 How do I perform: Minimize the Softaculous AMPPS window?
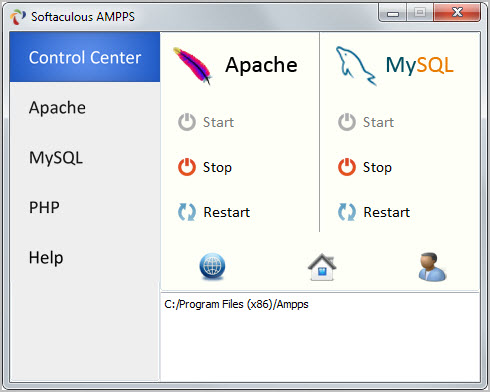point(393,13)
